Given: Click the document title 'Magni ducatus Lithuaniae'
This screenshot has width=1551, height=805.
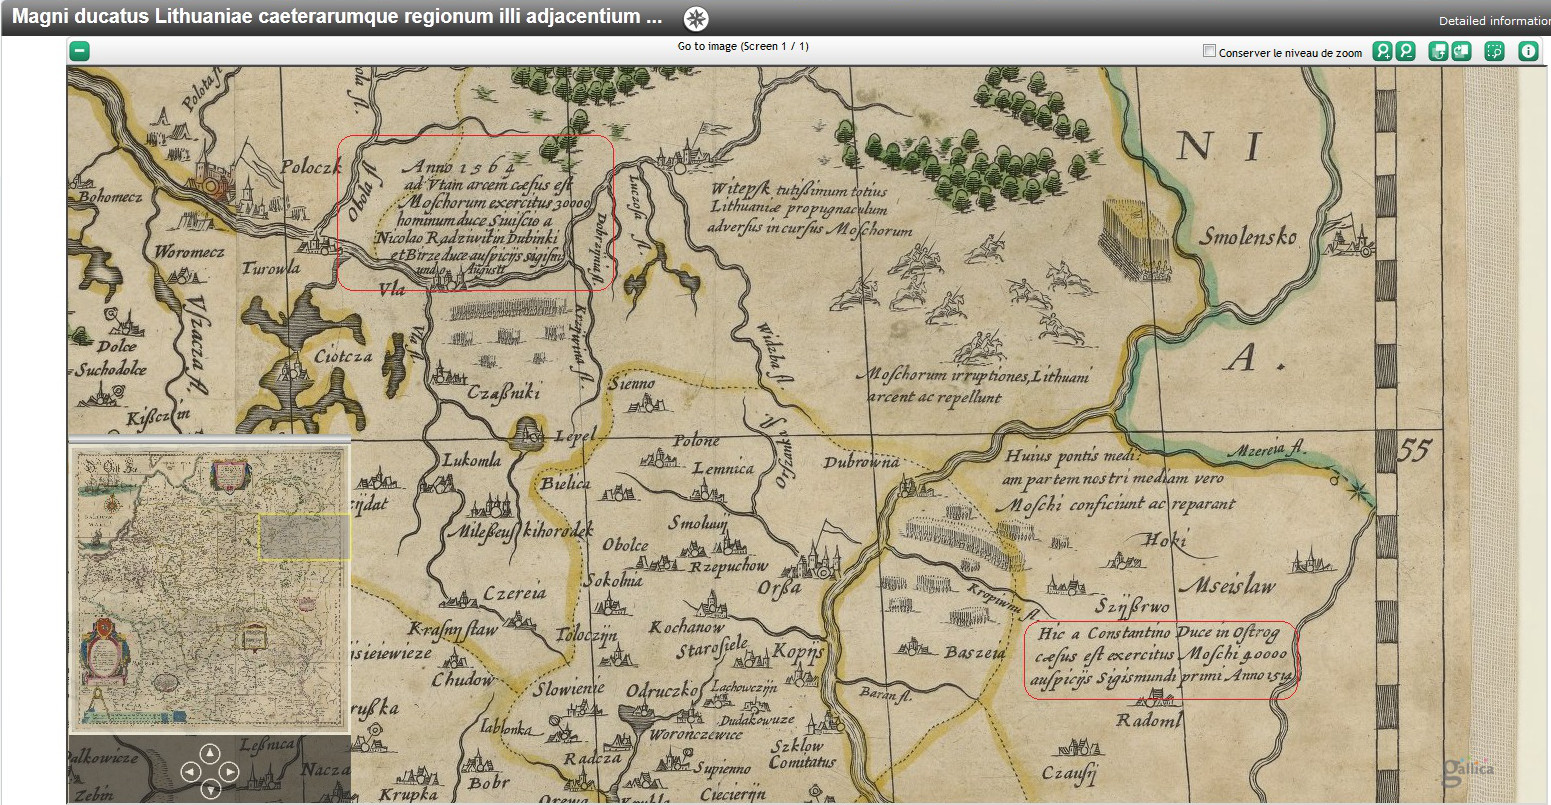Looking at the screenshot, I should (337, 17).
